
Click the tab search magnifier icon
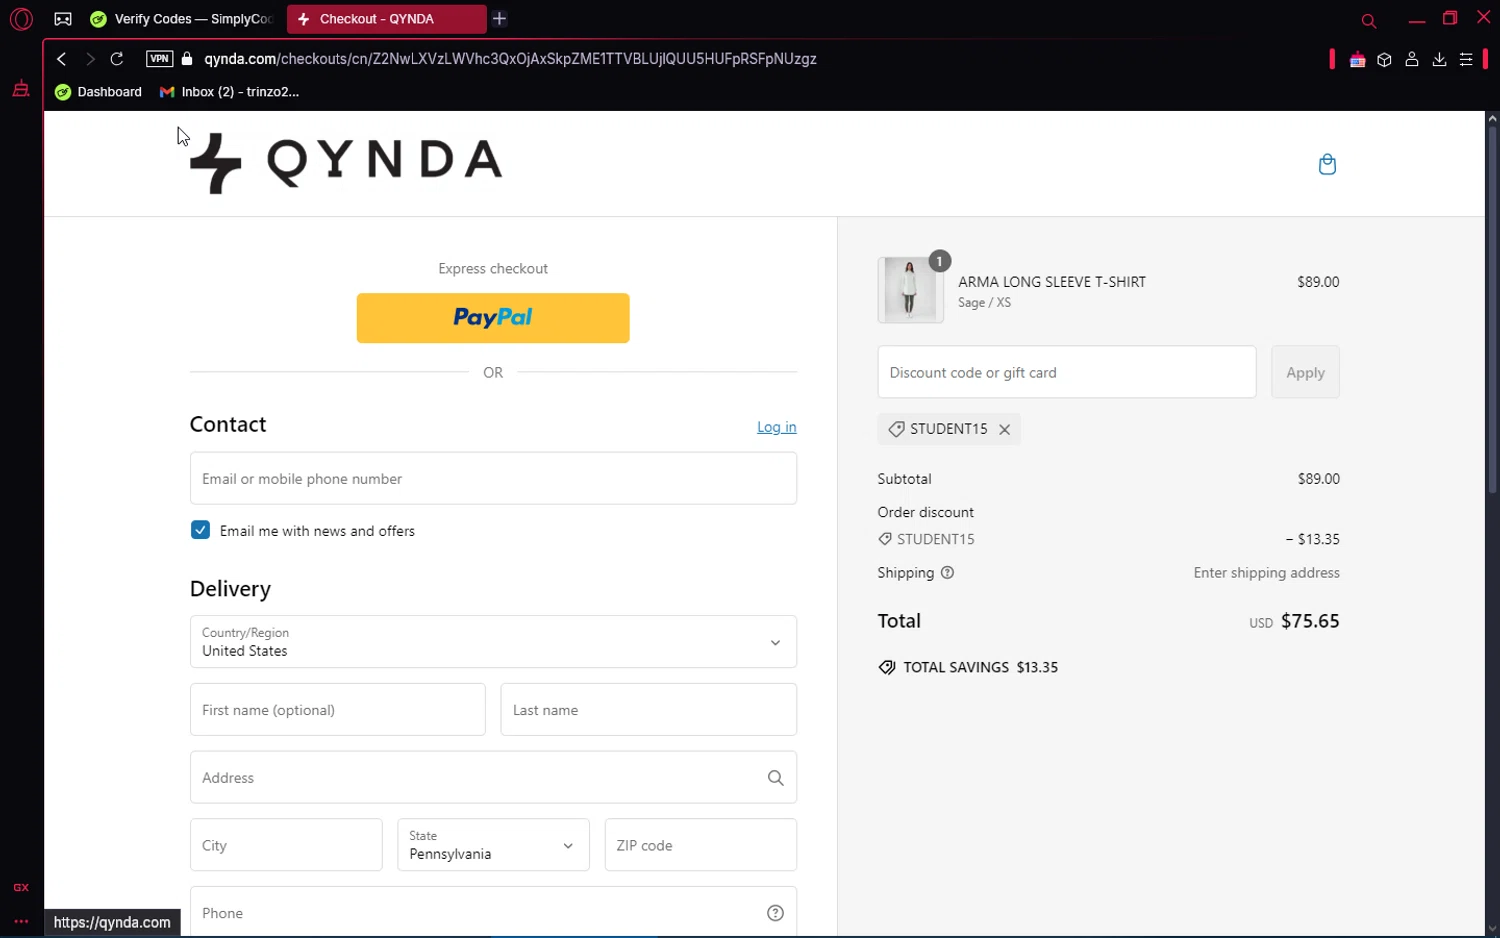(x=1369, y=20)
